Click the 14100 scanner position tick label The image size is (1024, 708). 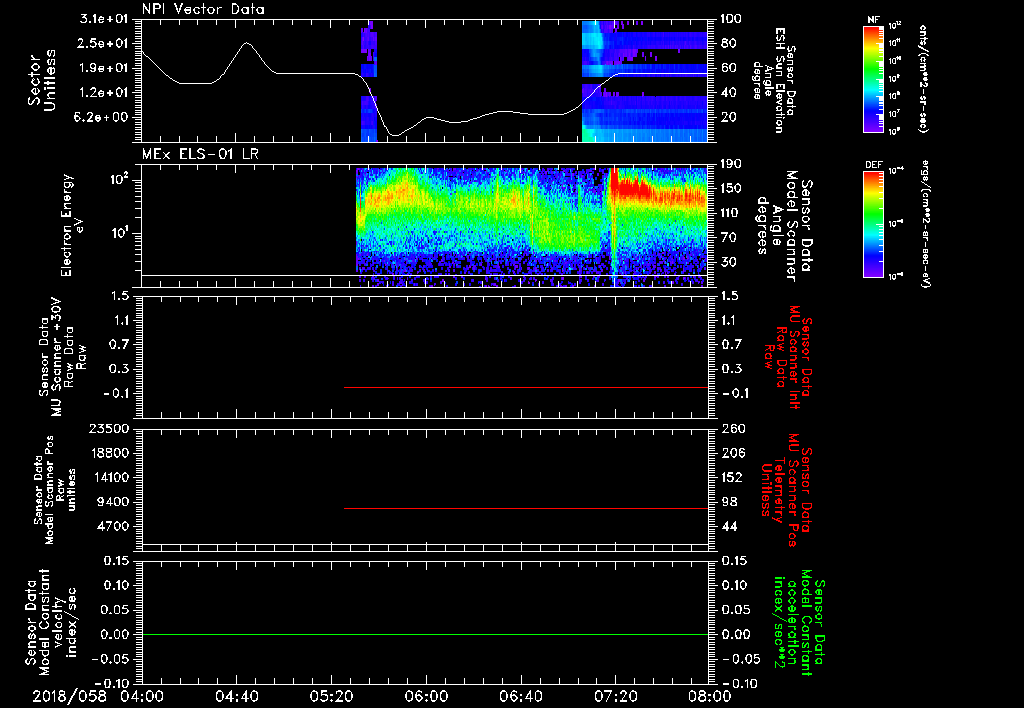click(110, 477)
